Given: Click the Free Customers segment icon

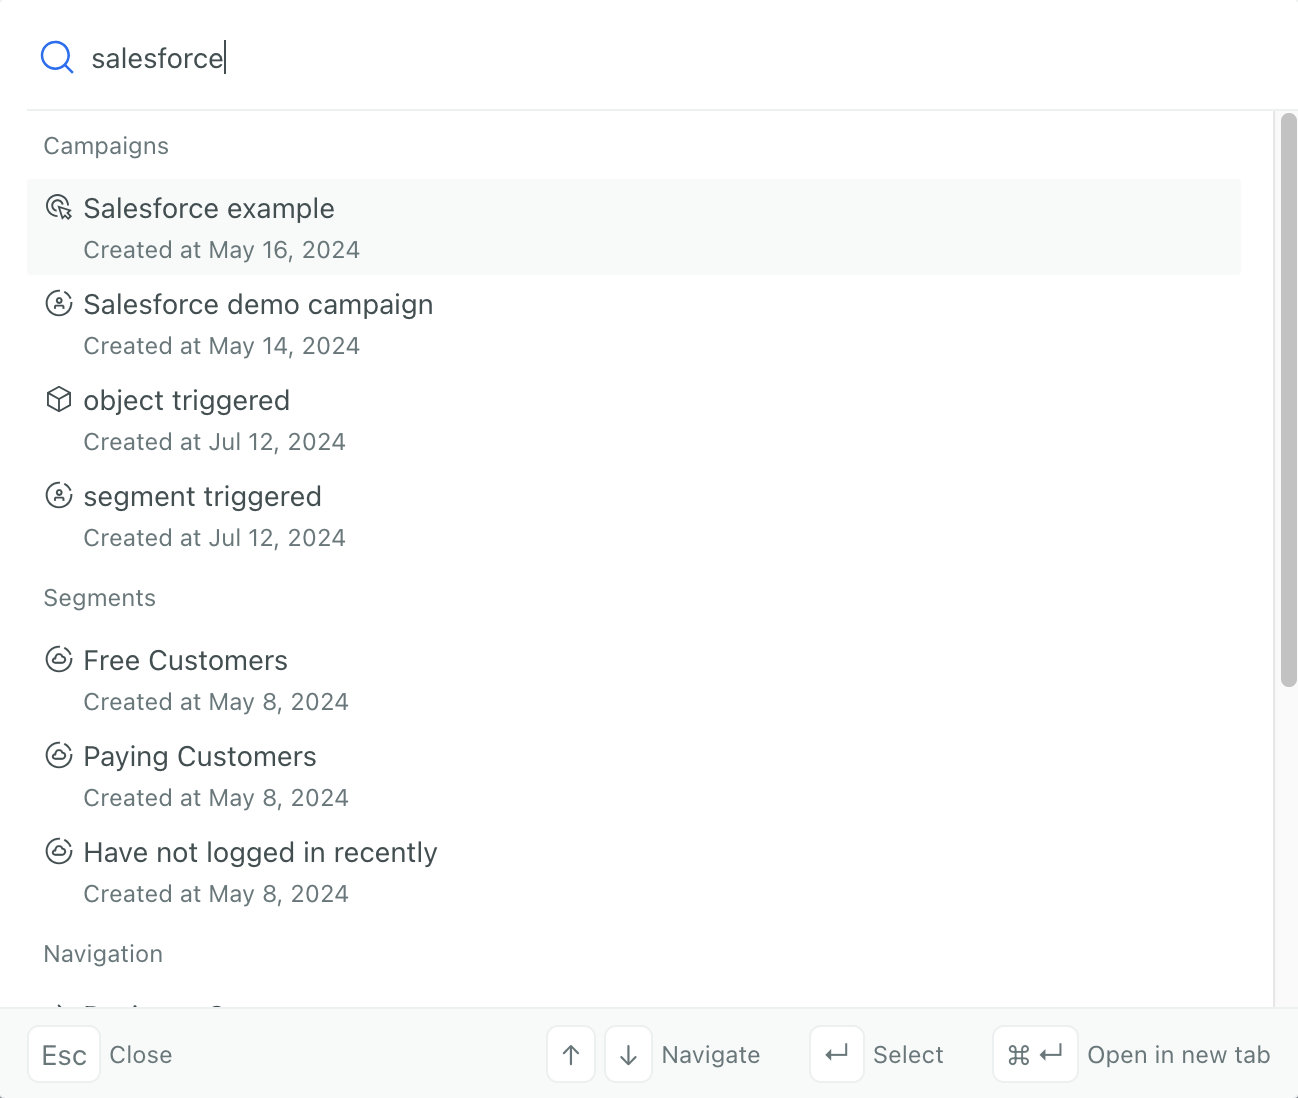Looking at the screenshot, I should tap(59, 659).
